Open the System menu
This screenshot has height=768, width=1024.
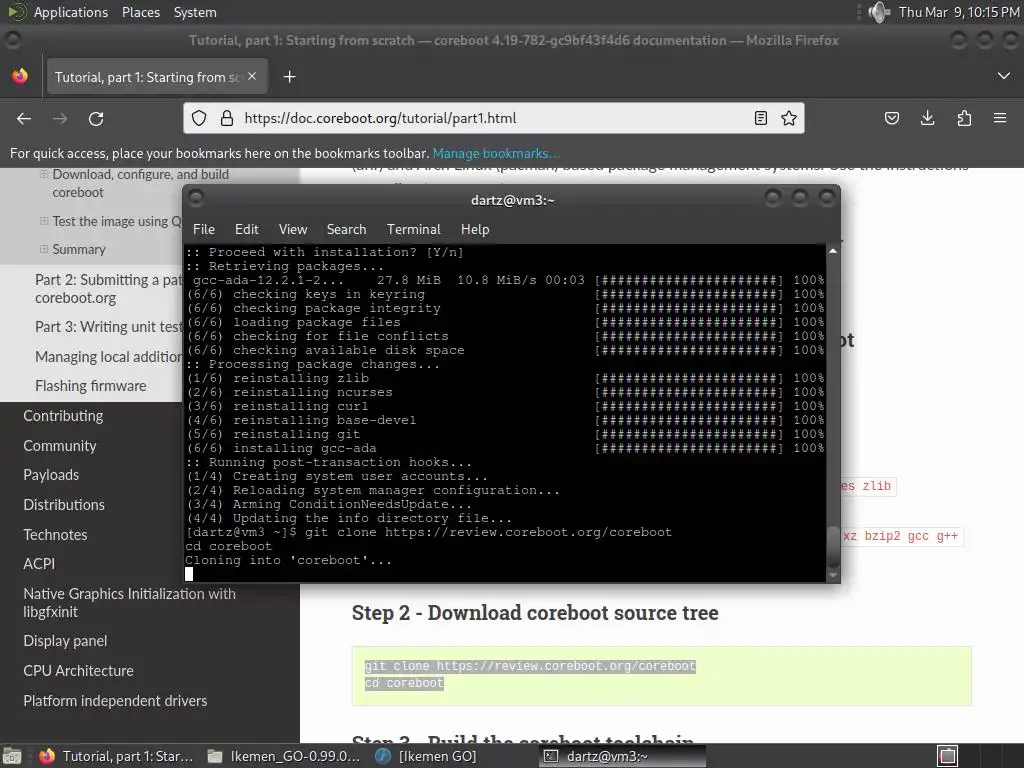tap(195, 12)
